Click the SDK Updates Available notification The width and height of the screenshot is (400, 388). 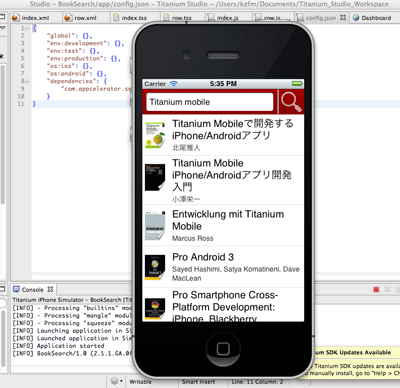pyautogui.click(x=353, y=352)
